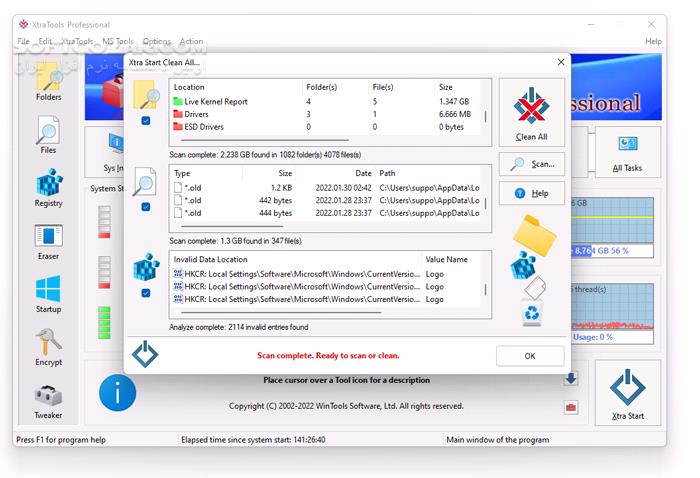Disable the registry scan checkbox

pos(146,293)
